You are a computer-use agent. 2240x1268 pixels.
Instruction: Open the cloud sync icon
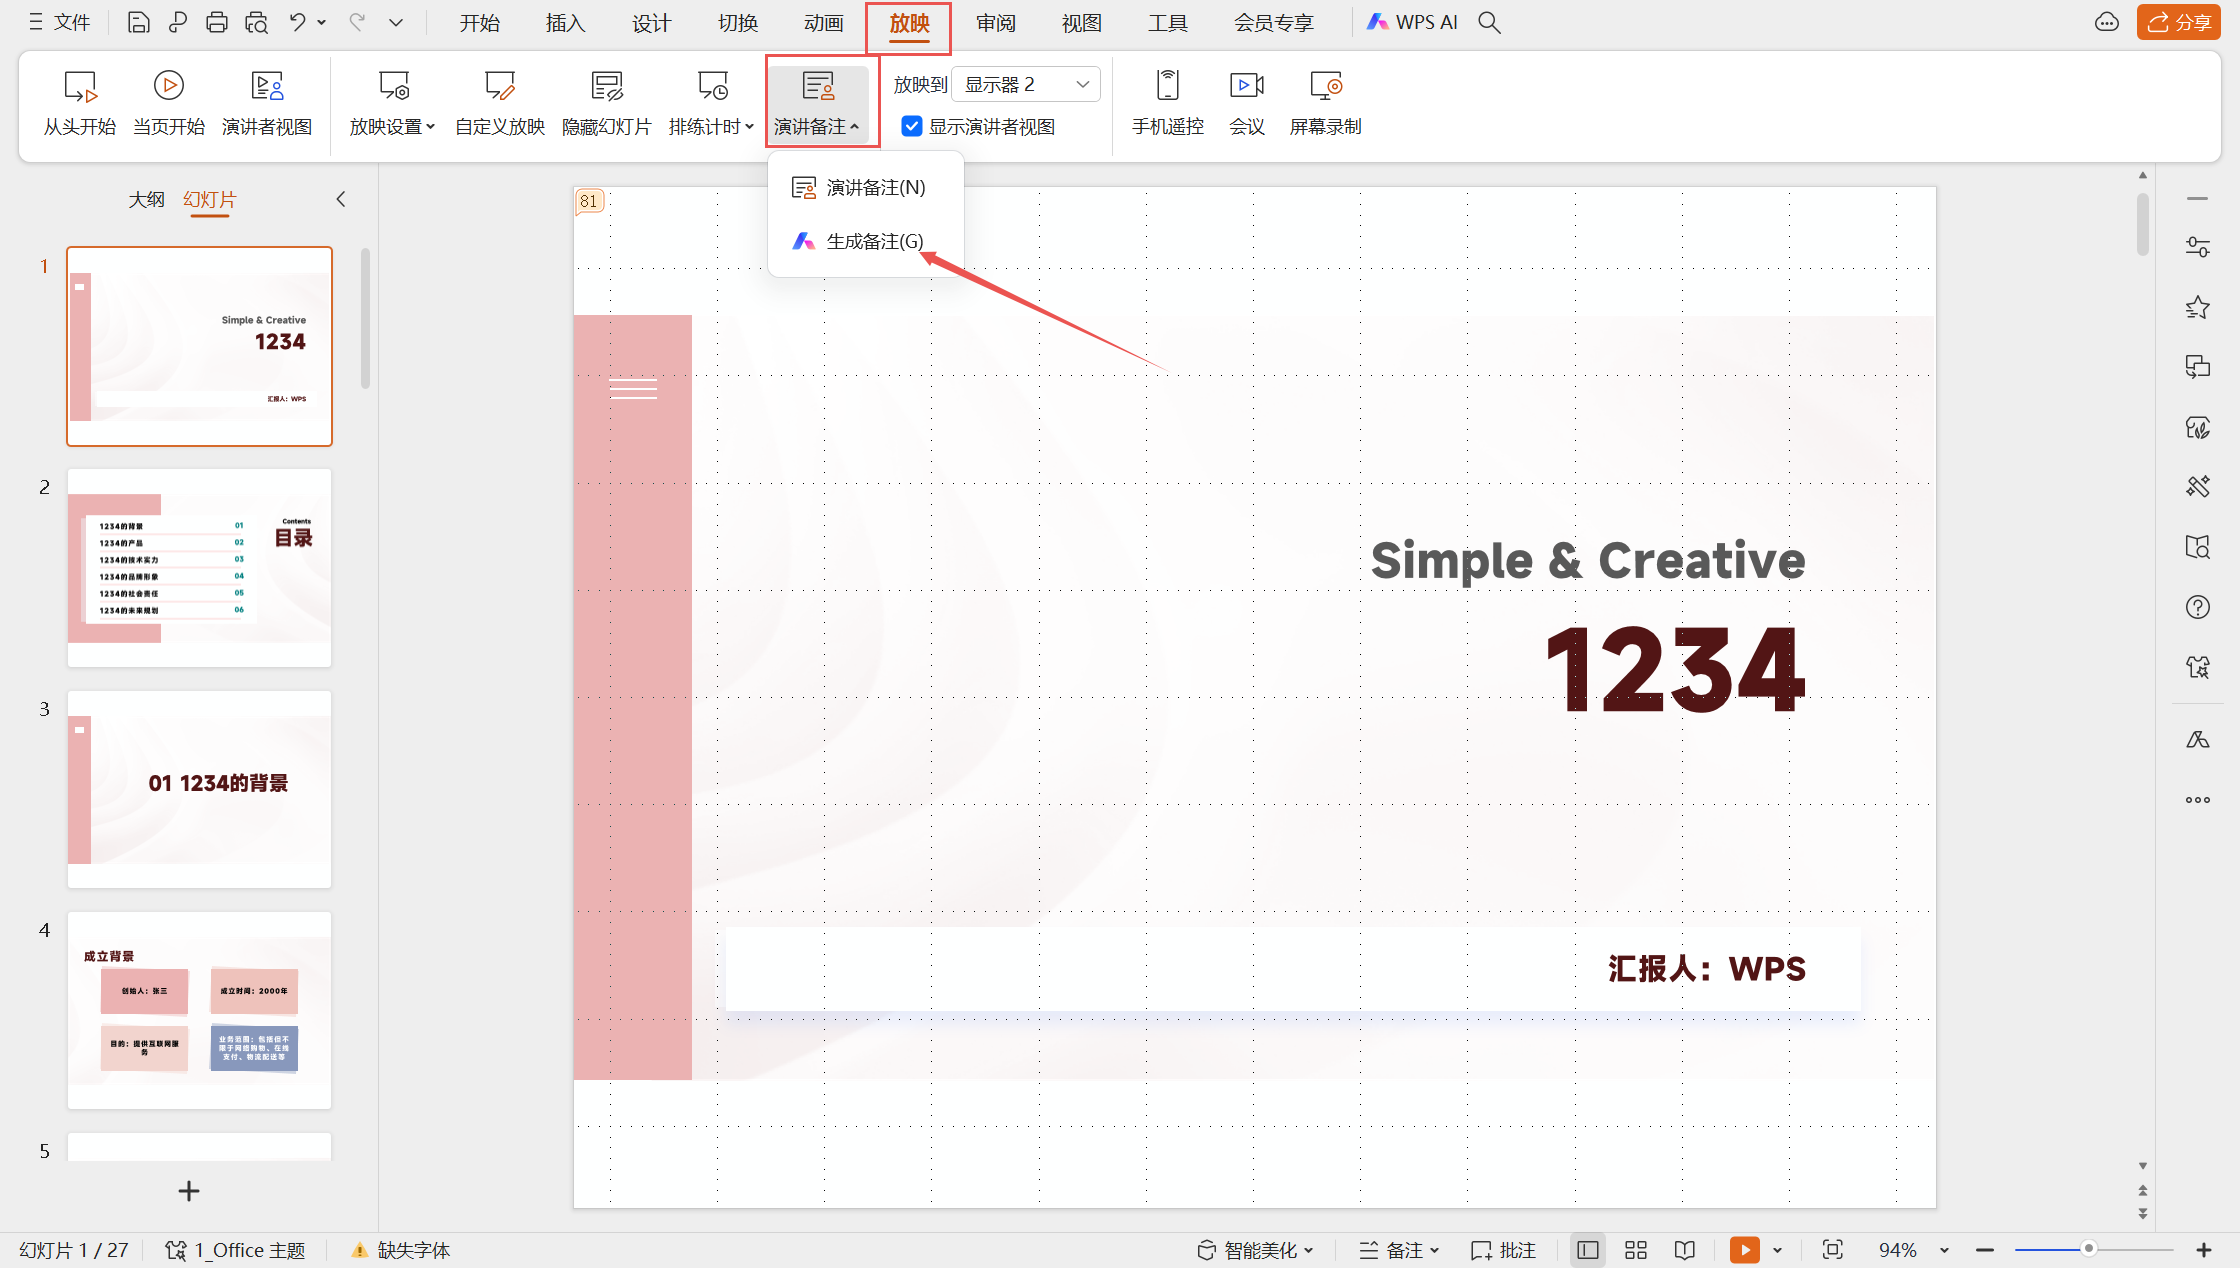click(2106, 22)
